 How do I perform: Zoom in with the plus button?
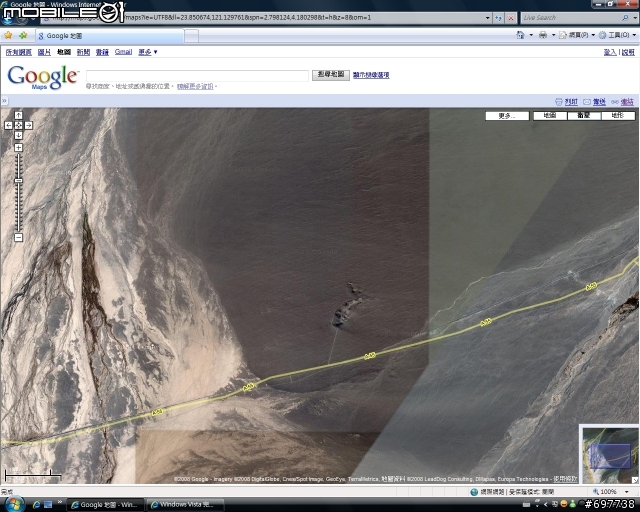tap(18, 147)
